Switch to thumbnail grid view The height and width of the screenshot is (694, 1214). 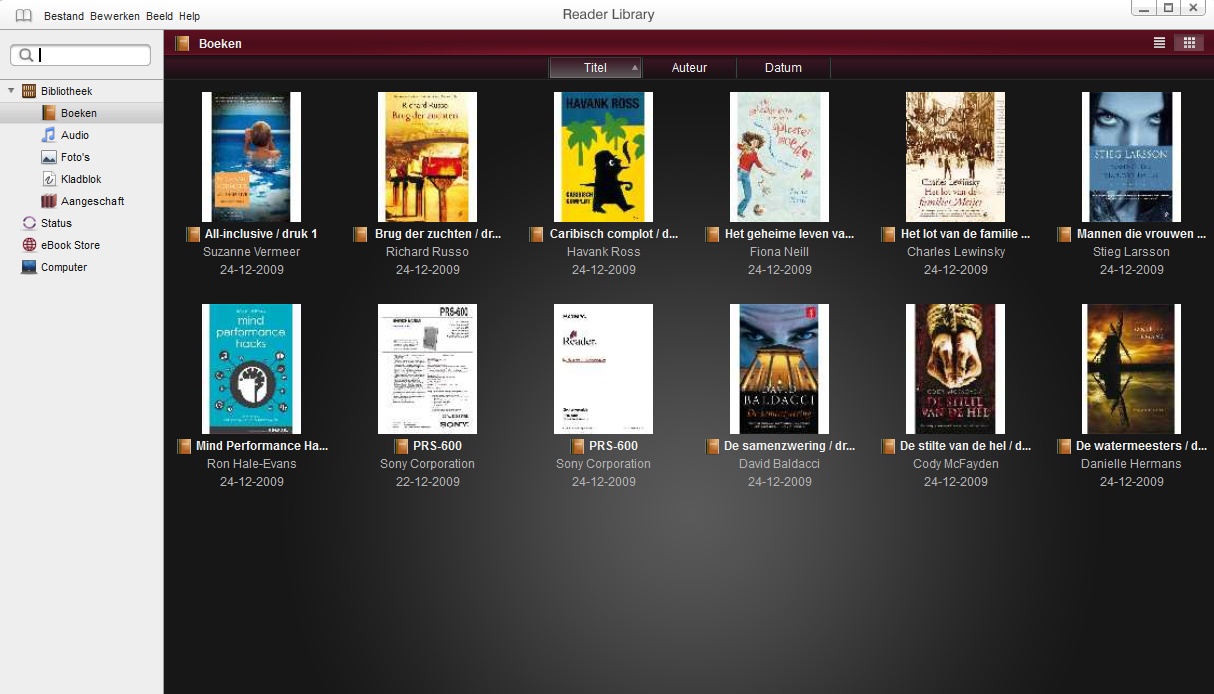click(1189, 43)
